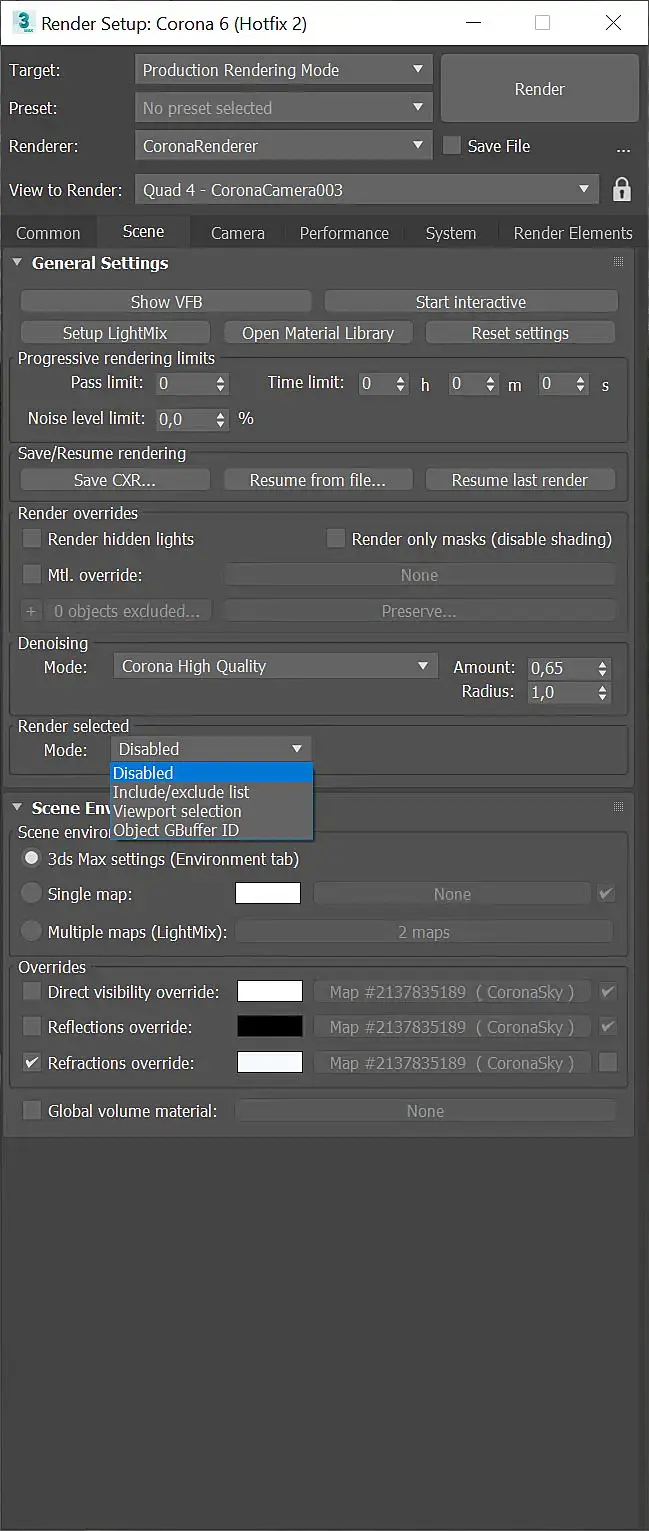
Task: Click the General Settings rollout grip icon
Action: click(618, 262)
